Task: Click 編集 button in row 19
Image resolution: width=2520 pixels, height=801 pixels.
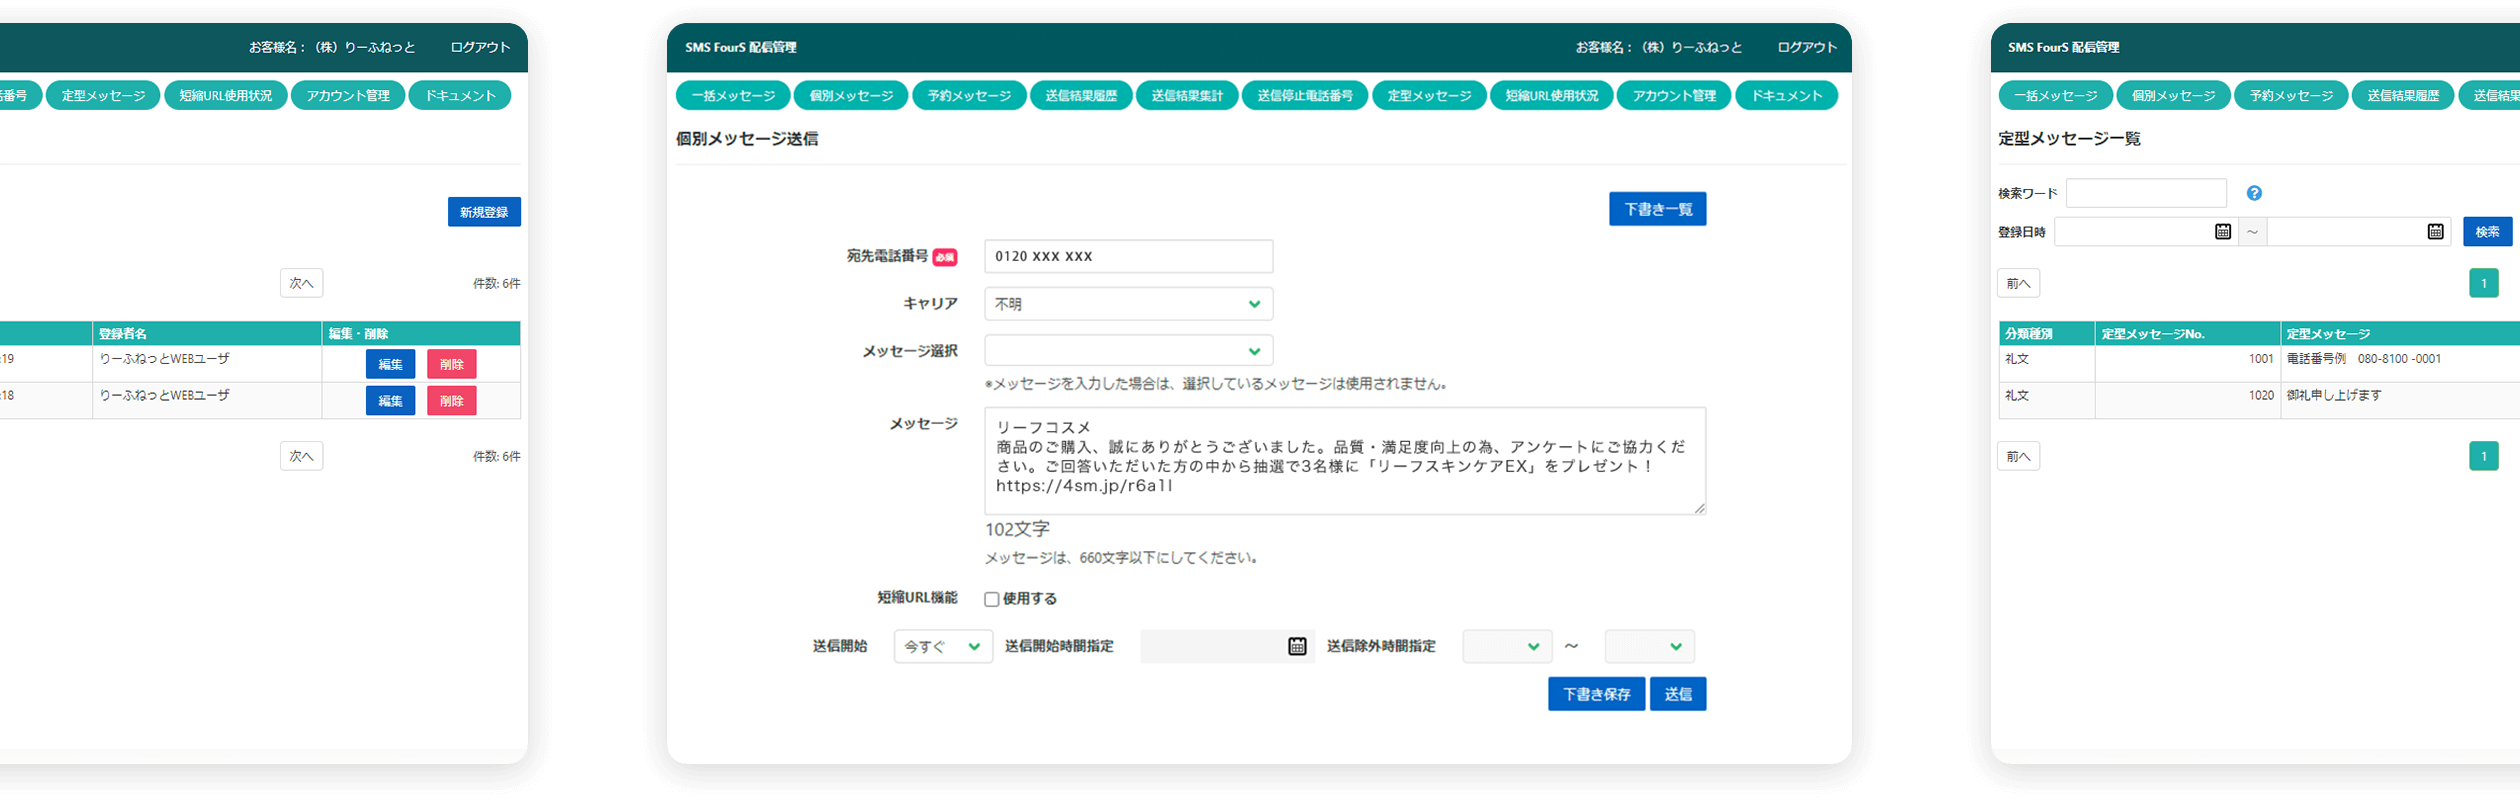Action: (x=390, y=364)
